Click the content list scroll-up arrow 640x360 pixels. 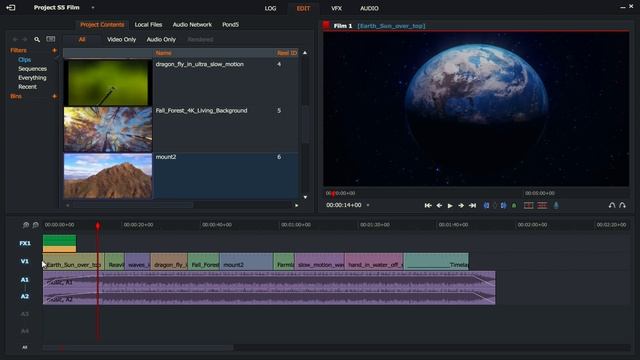(x=305, y=53)
